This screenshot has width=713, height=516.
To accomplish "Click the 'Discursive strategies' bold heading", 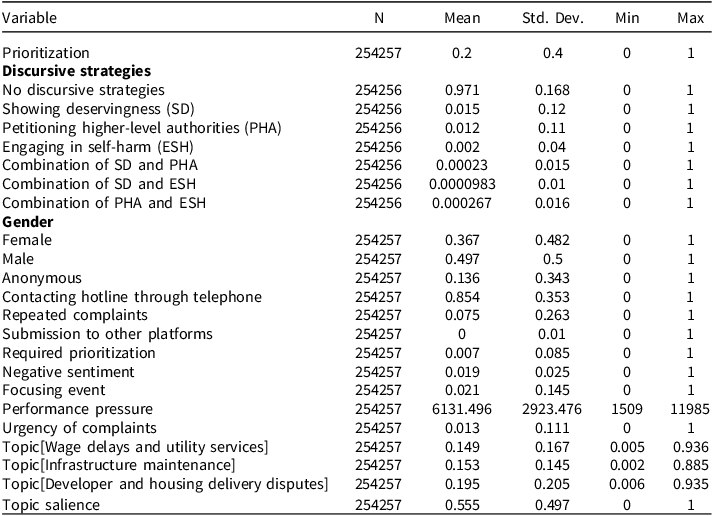I will [x=76, y=71].
